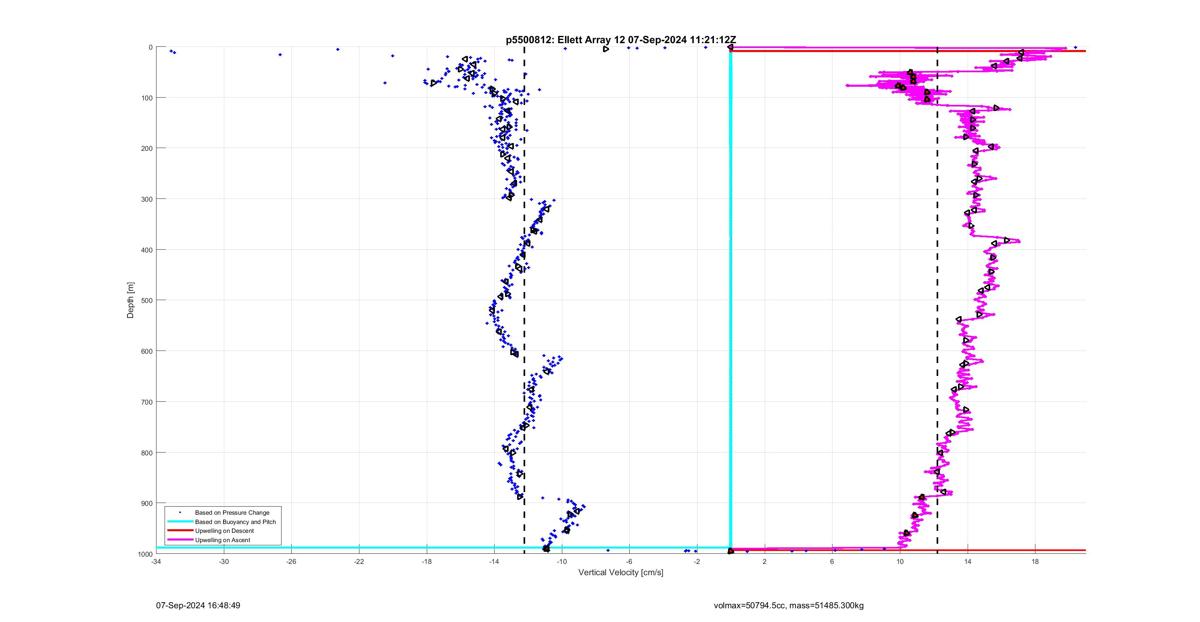Click the y-axis tick label '600'

pos(145,351)
